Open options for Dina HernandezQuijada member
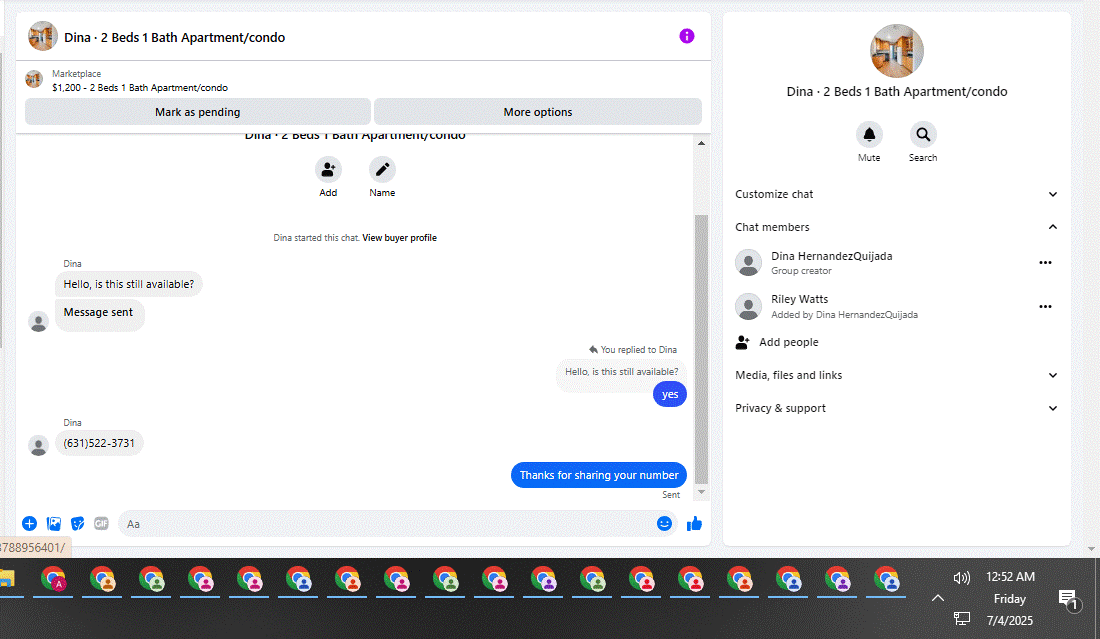This screenshot has height=639, width=1100. coord(1045,262)
